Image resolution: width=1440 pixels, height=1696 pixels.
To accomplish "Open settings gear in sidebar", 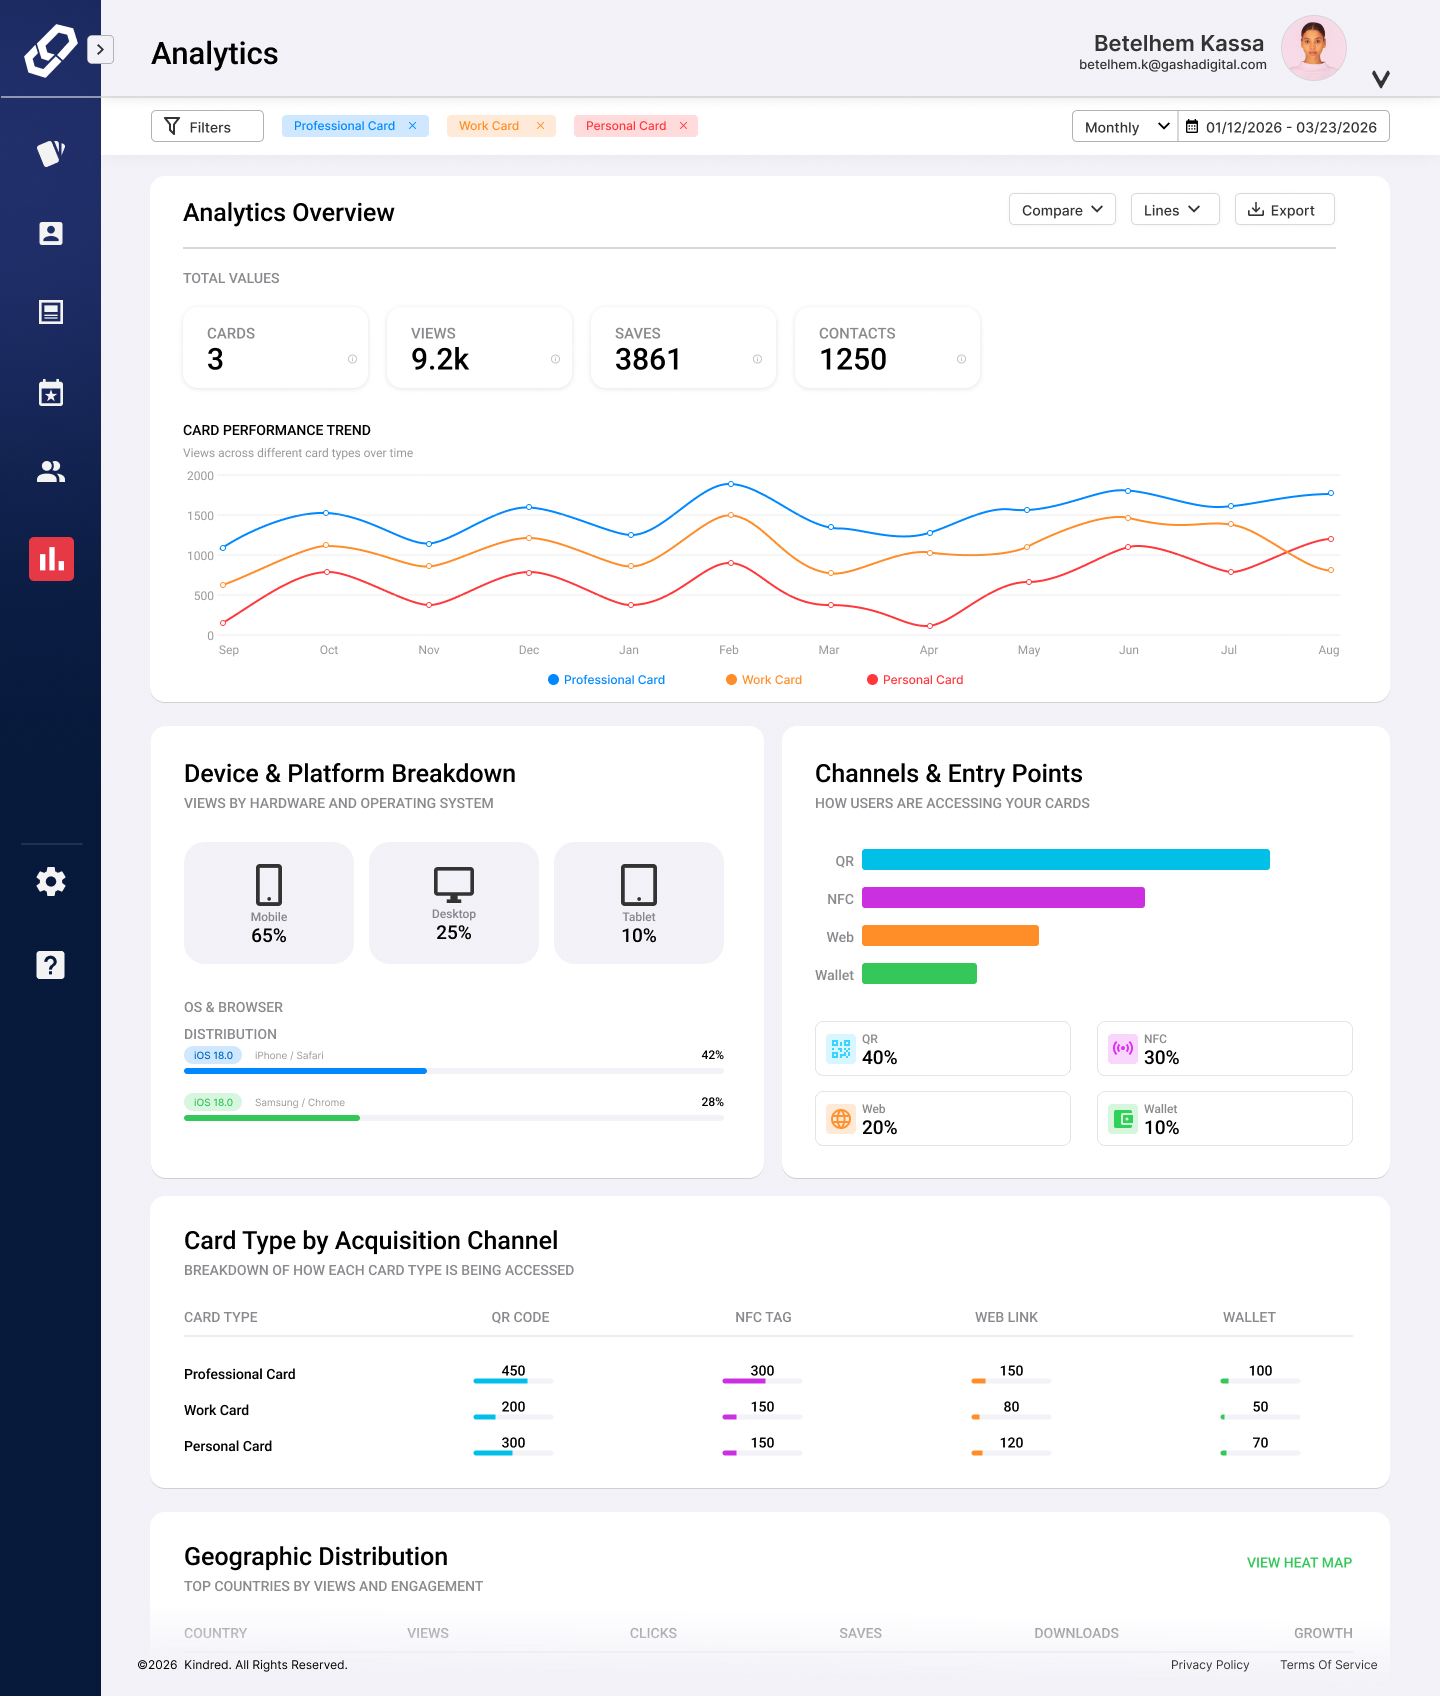I will coord(50,881).
